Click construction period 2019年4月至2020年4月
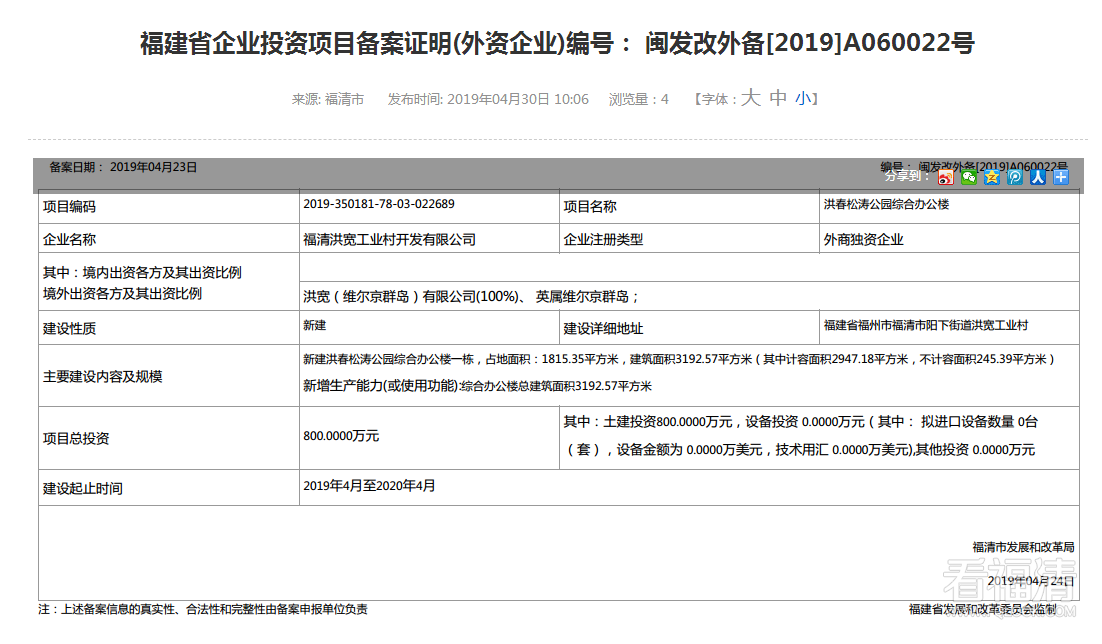The width and height of the screenshot is (1102, 644). click(x=369, y=486)
